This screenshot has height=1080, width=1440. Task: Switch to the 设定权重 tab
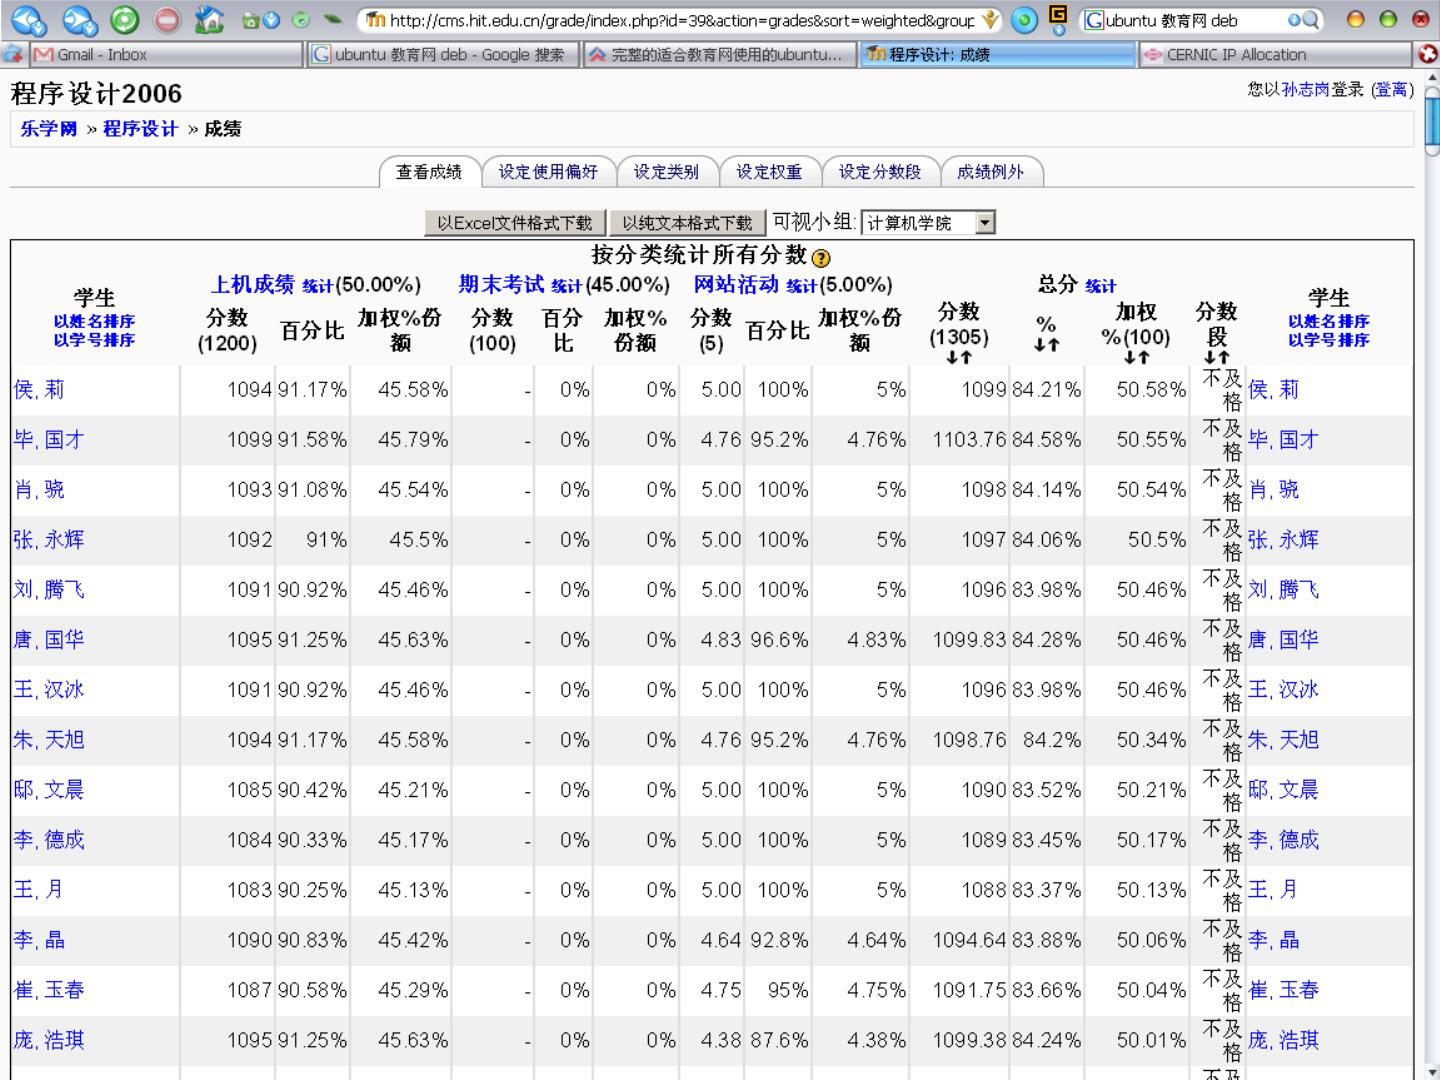768,172
